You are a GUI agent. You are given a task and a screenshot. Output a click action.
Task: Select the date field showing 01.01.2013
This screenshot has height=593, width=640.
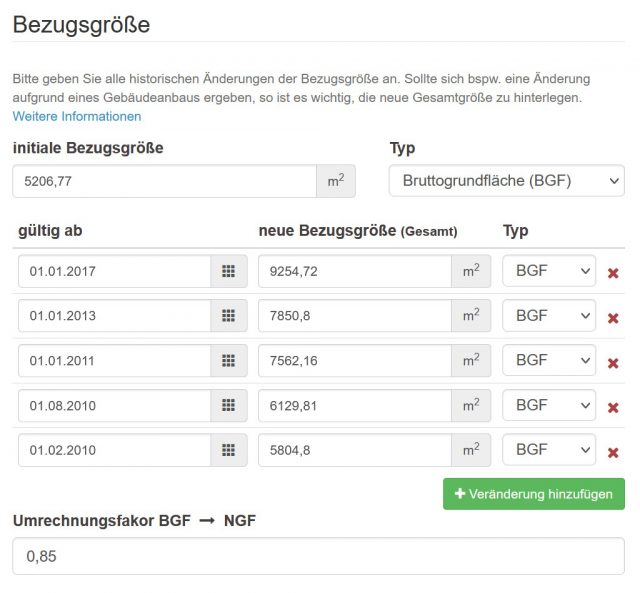[x=115, y=315]
